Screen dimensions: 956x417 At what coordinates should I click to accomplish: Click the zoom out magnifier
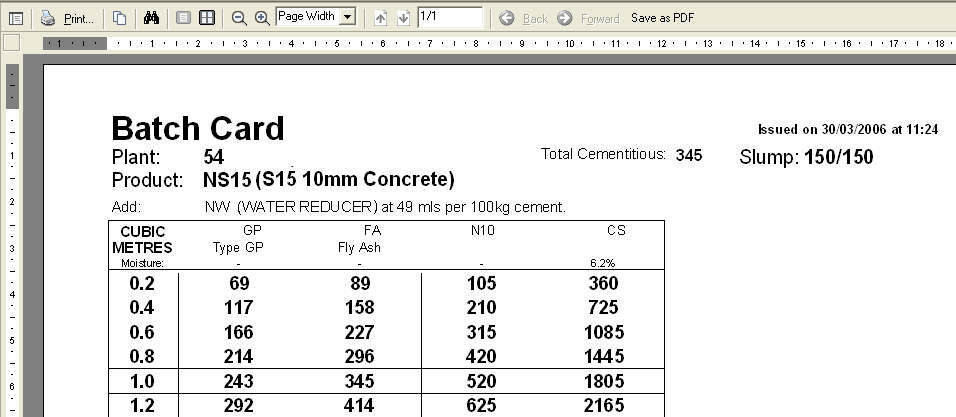[239, 18]
